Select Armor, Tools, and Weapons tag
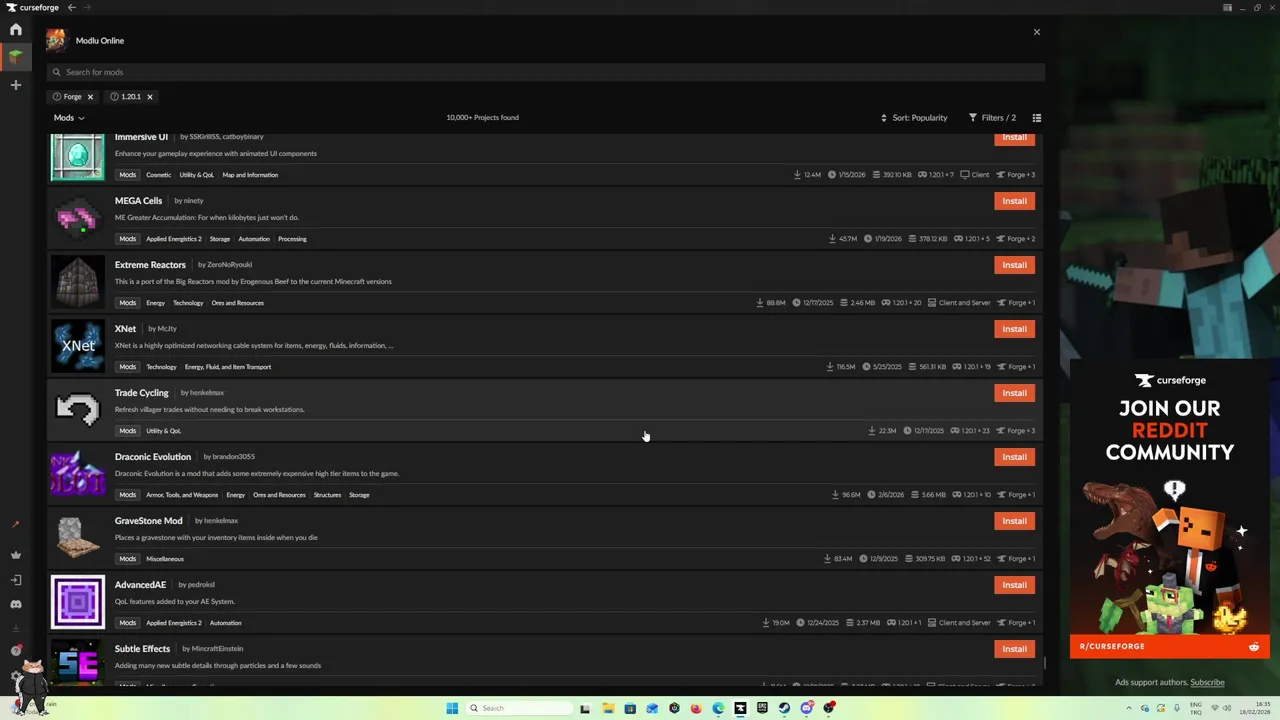Viewport: 1280px width, 720px height. (x=182, y=495)
